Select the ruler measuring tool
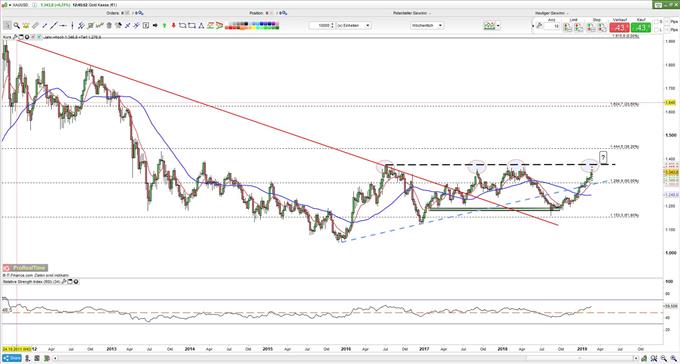This screenshot has width=680, height=364. click(x=35, y=25)
